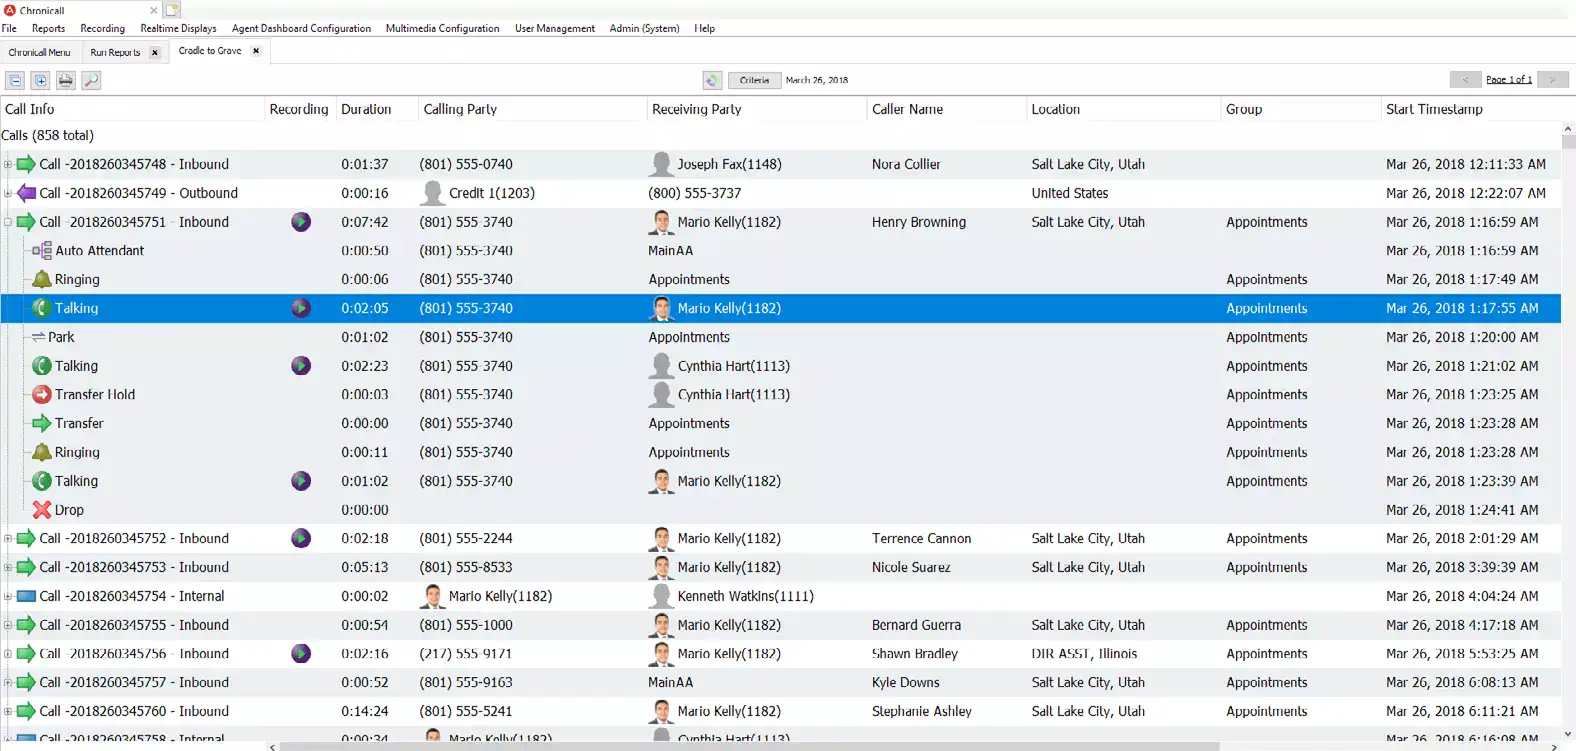The image size is (1576, 751).
Task: Click the Drop event red X icon
Action: (42, 510)
